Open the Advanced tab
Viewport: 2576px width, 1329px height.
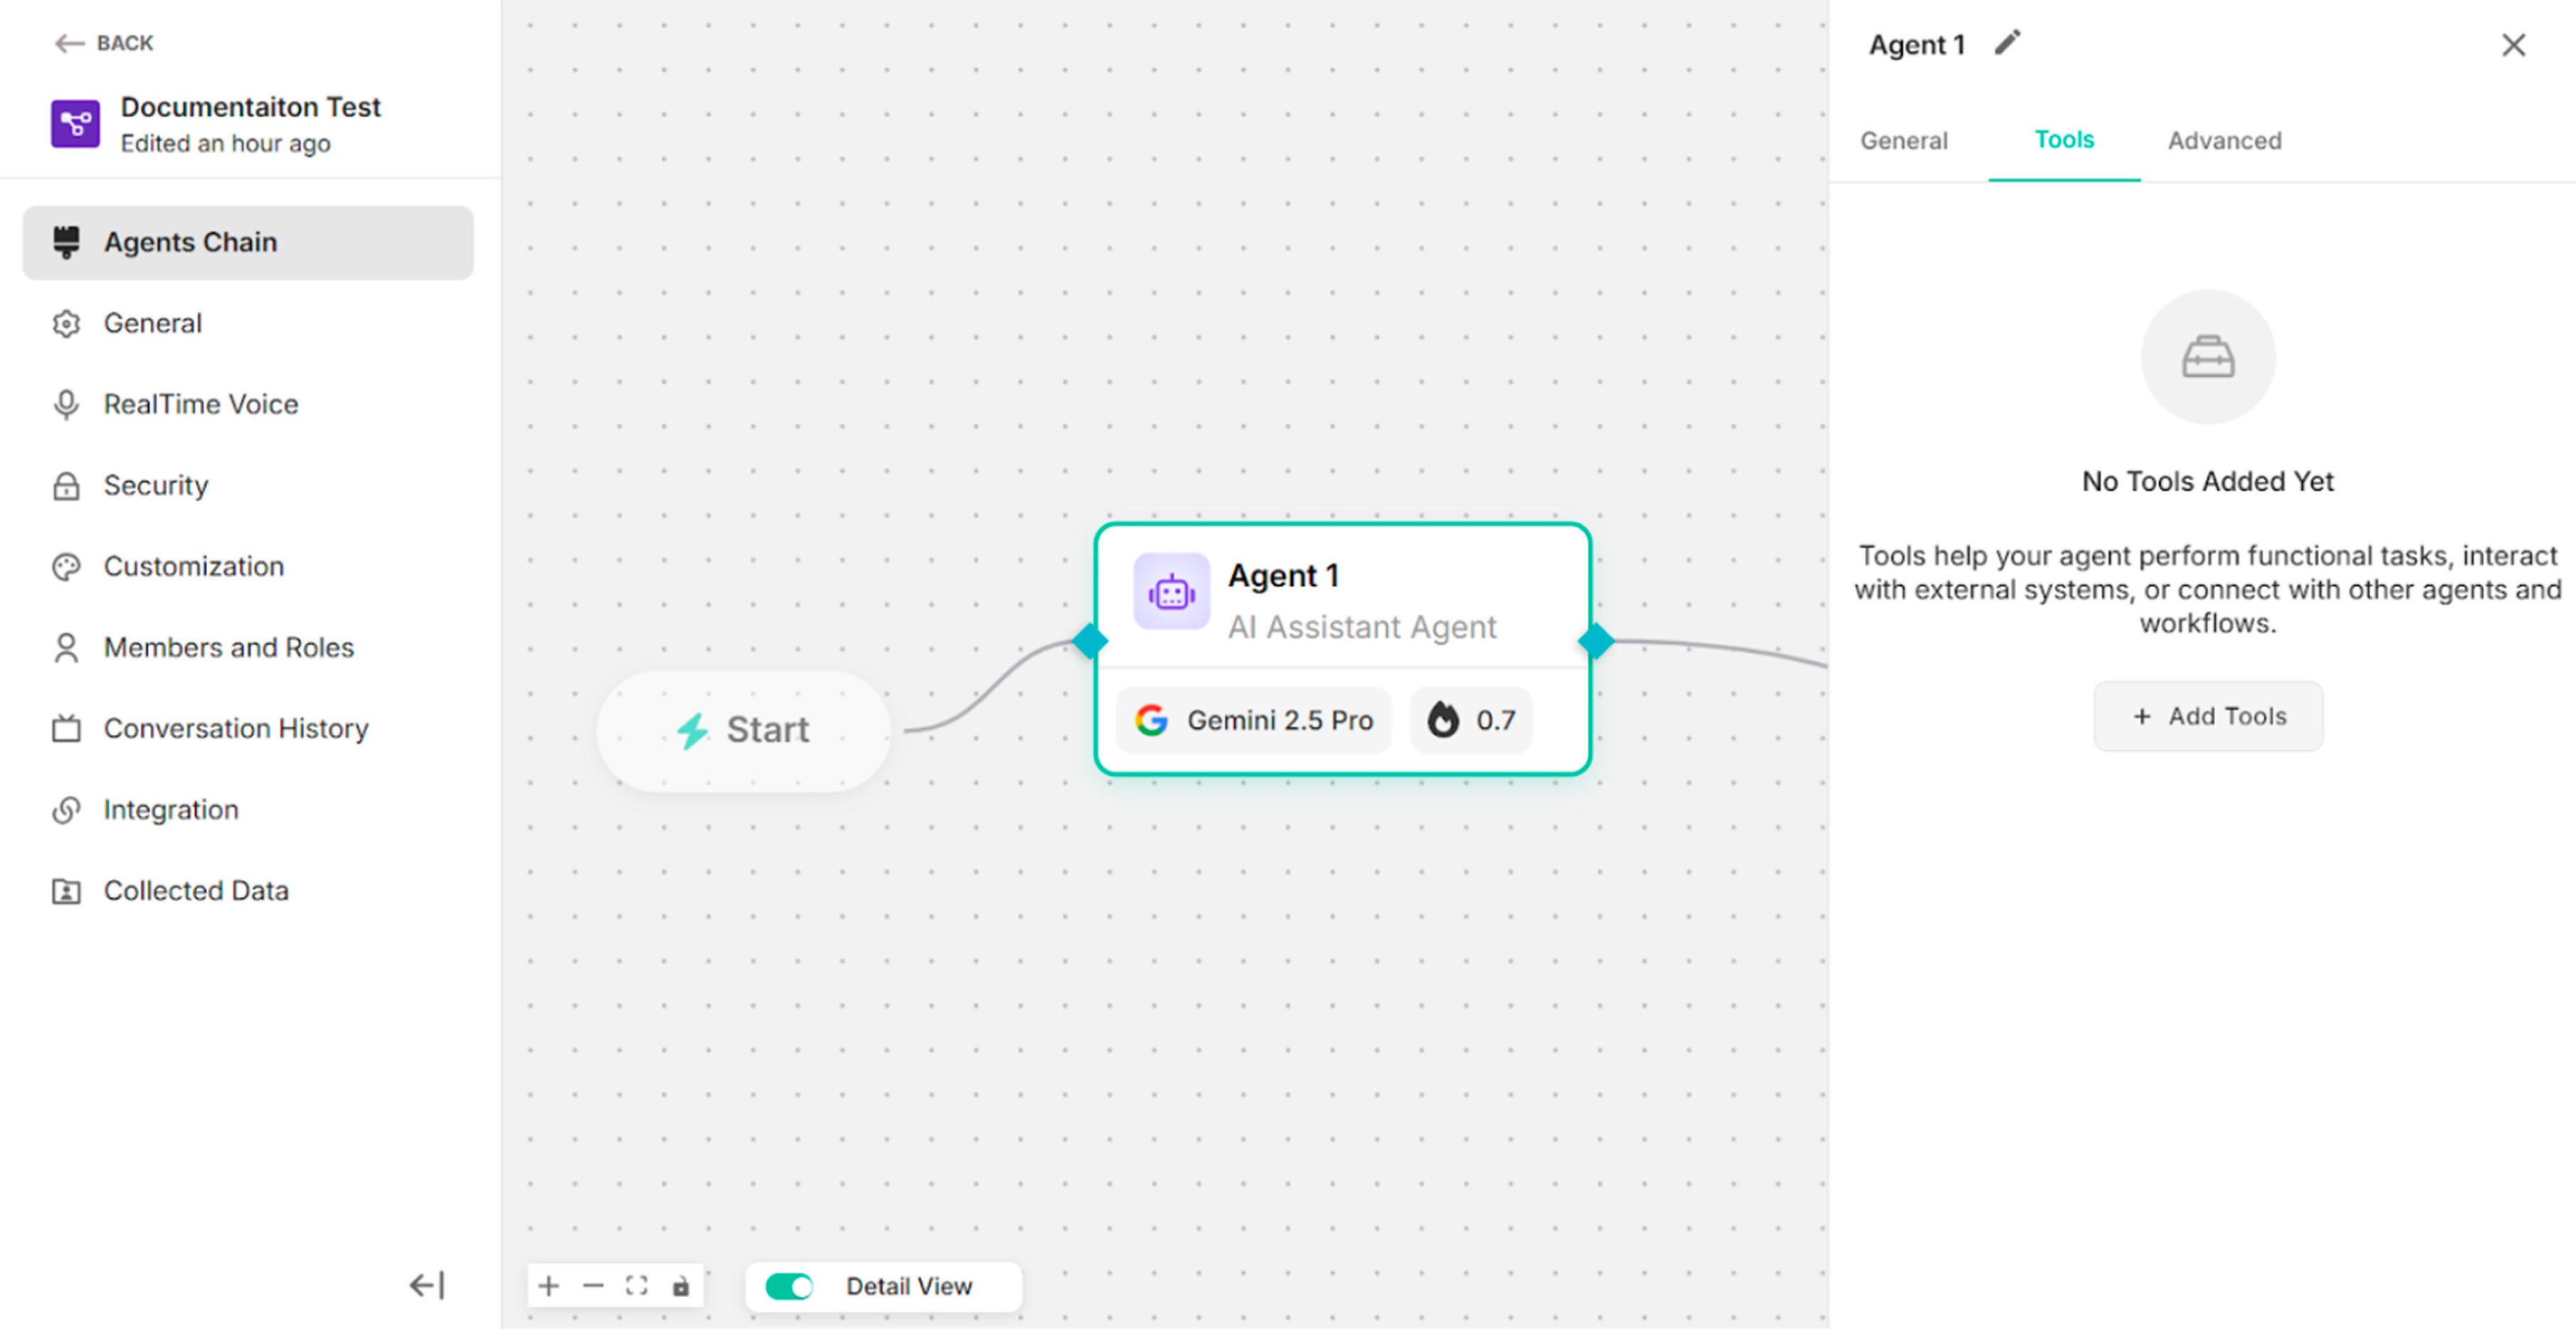coord(2224,141)
